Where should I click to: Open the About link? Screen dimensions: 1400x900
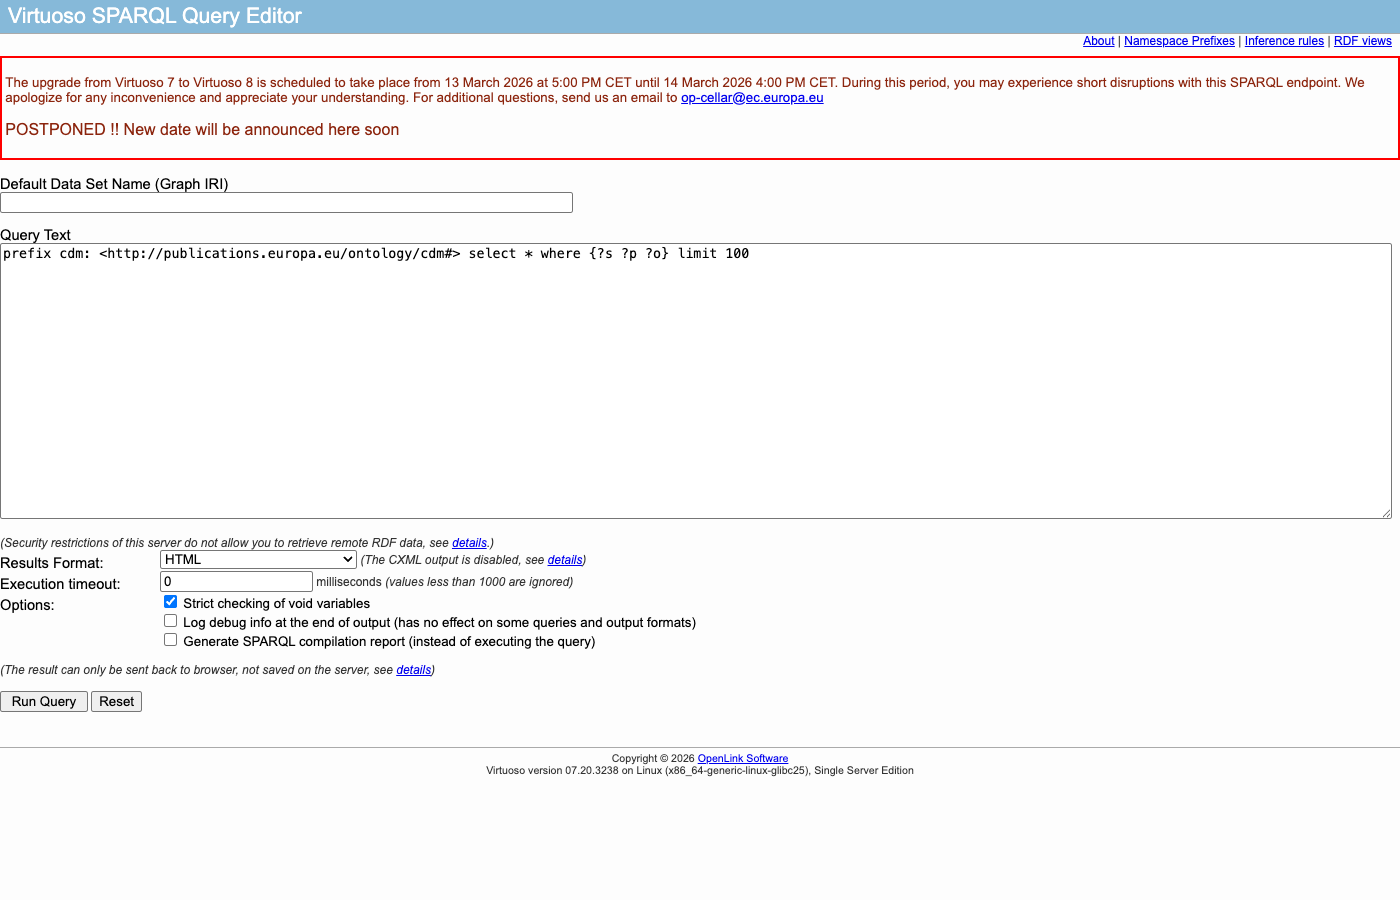pyautogui.click(x=1098, y=41)
